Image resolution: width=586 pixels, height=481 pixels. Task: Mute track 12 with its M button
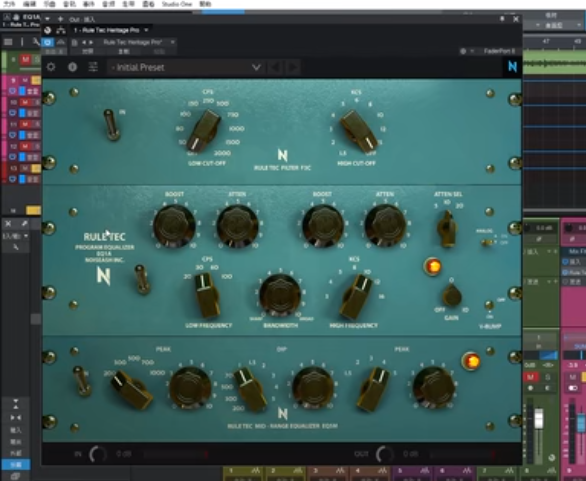25,146
